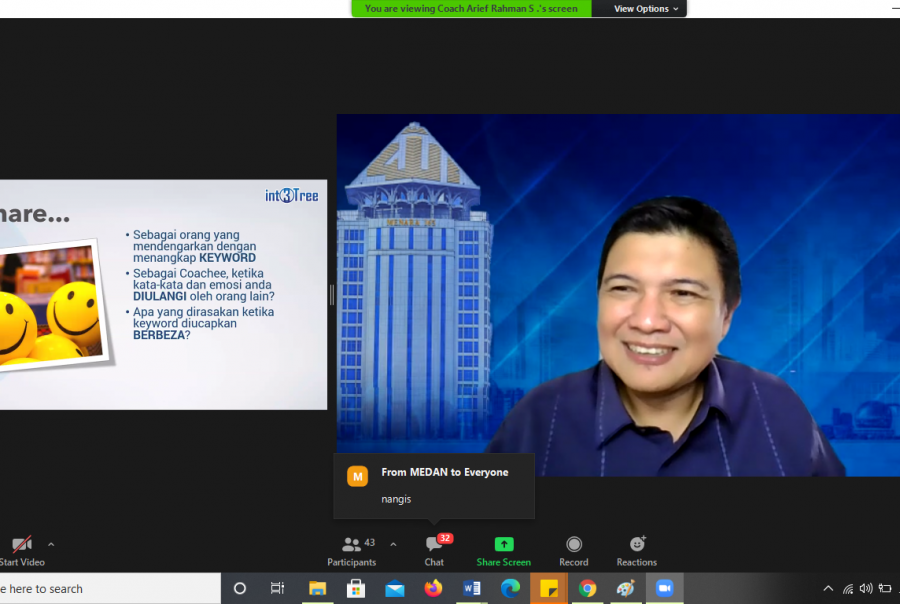Open the Chat panel icon
The width and height of the screenshot is (900, 604).
(x=434, y=545)
